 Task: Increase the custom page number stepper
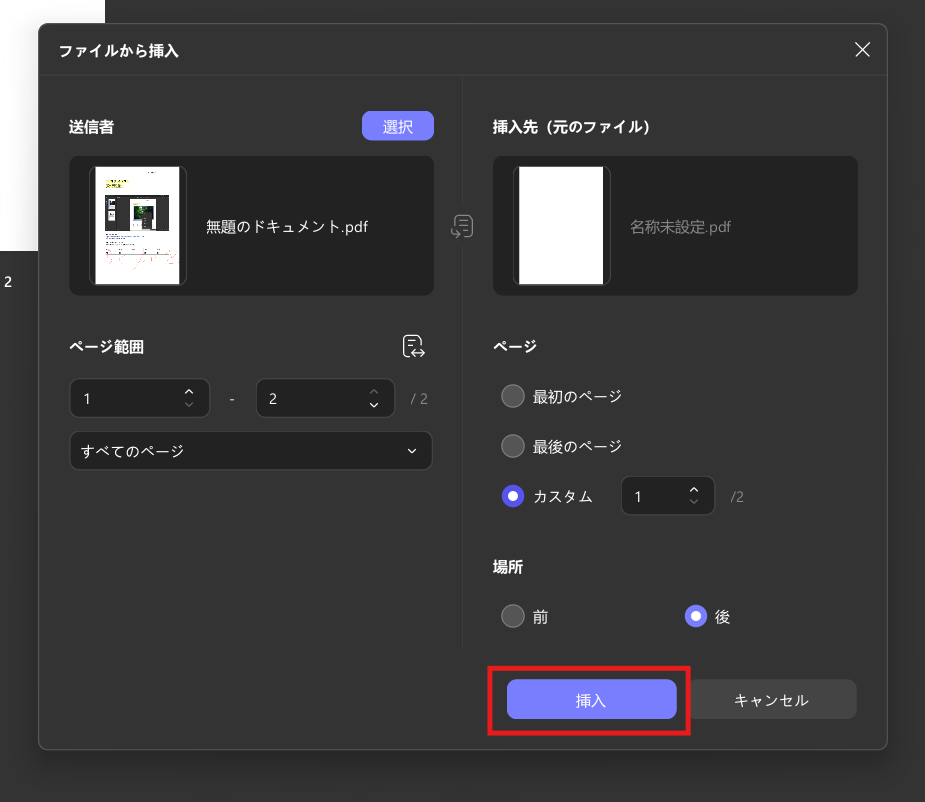pyautogui.click(x=694, y=490)
